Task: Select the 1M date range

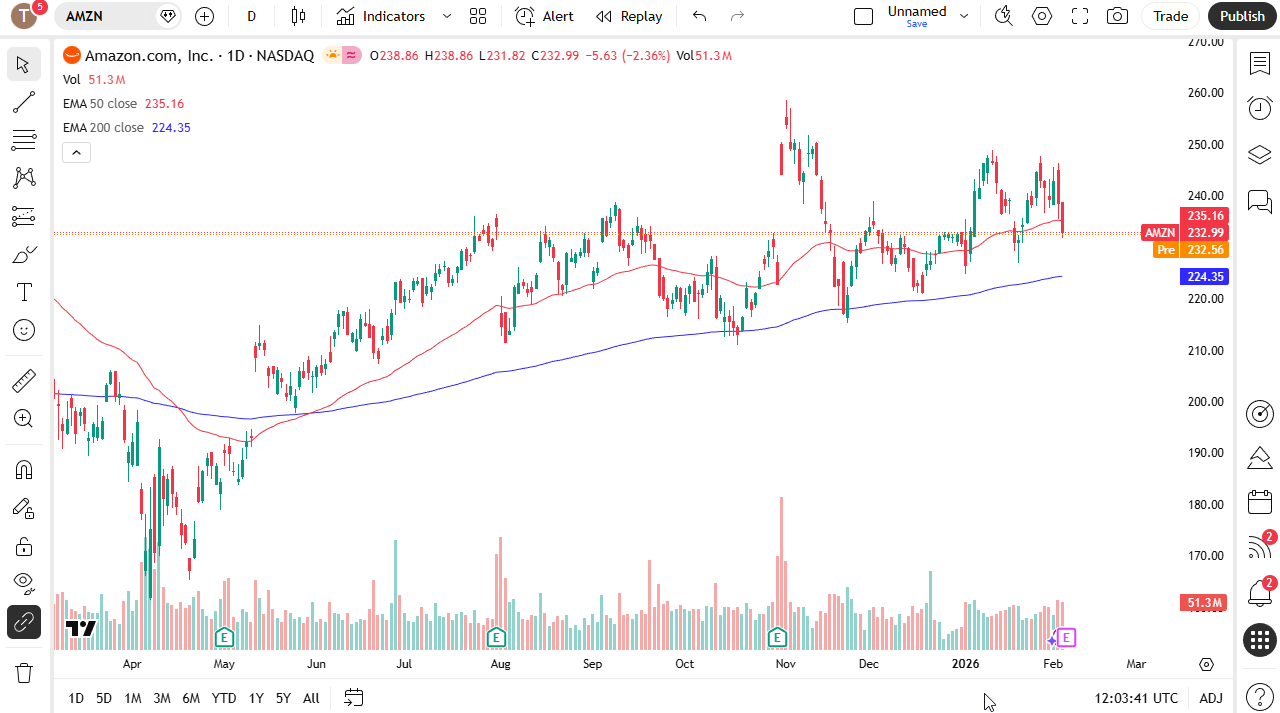Action: point(132,698)
